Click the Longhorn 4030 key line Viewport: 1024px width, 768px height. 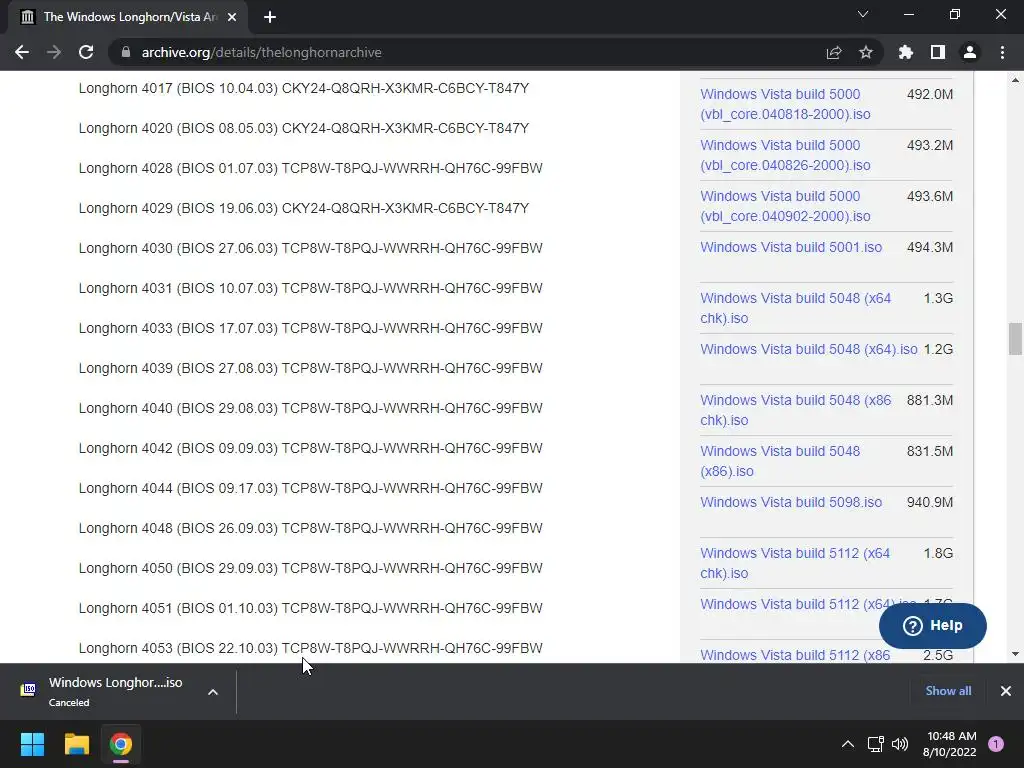pos(310,248)
